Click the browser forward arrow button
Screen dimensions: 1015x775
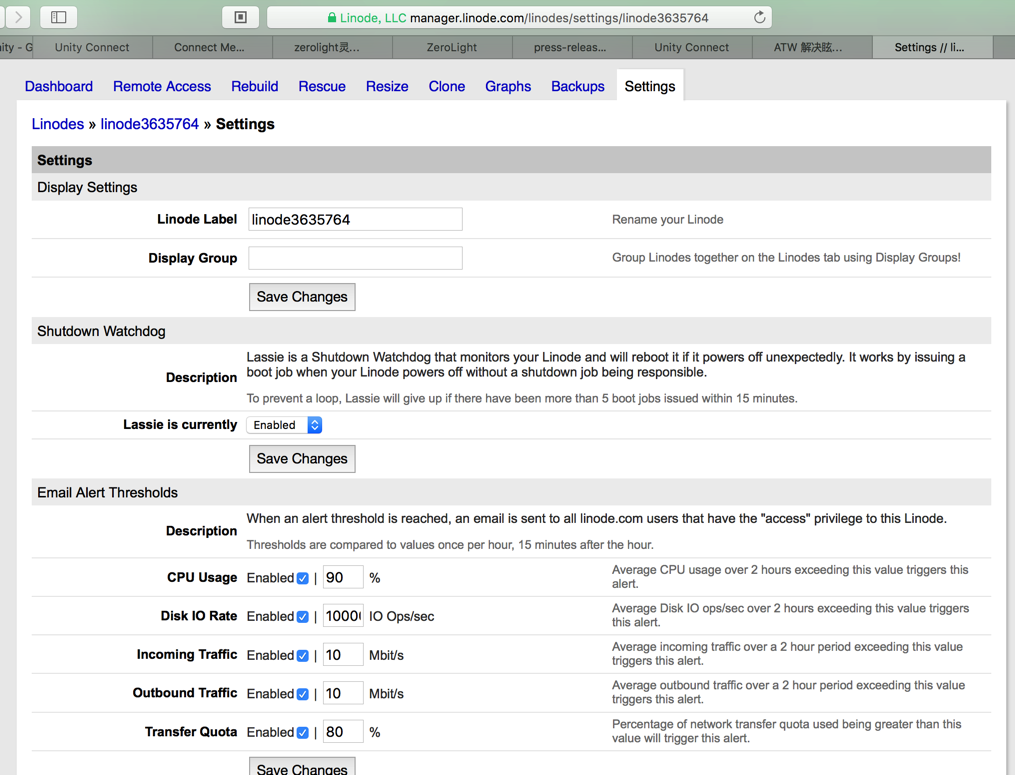click(19, 17)
